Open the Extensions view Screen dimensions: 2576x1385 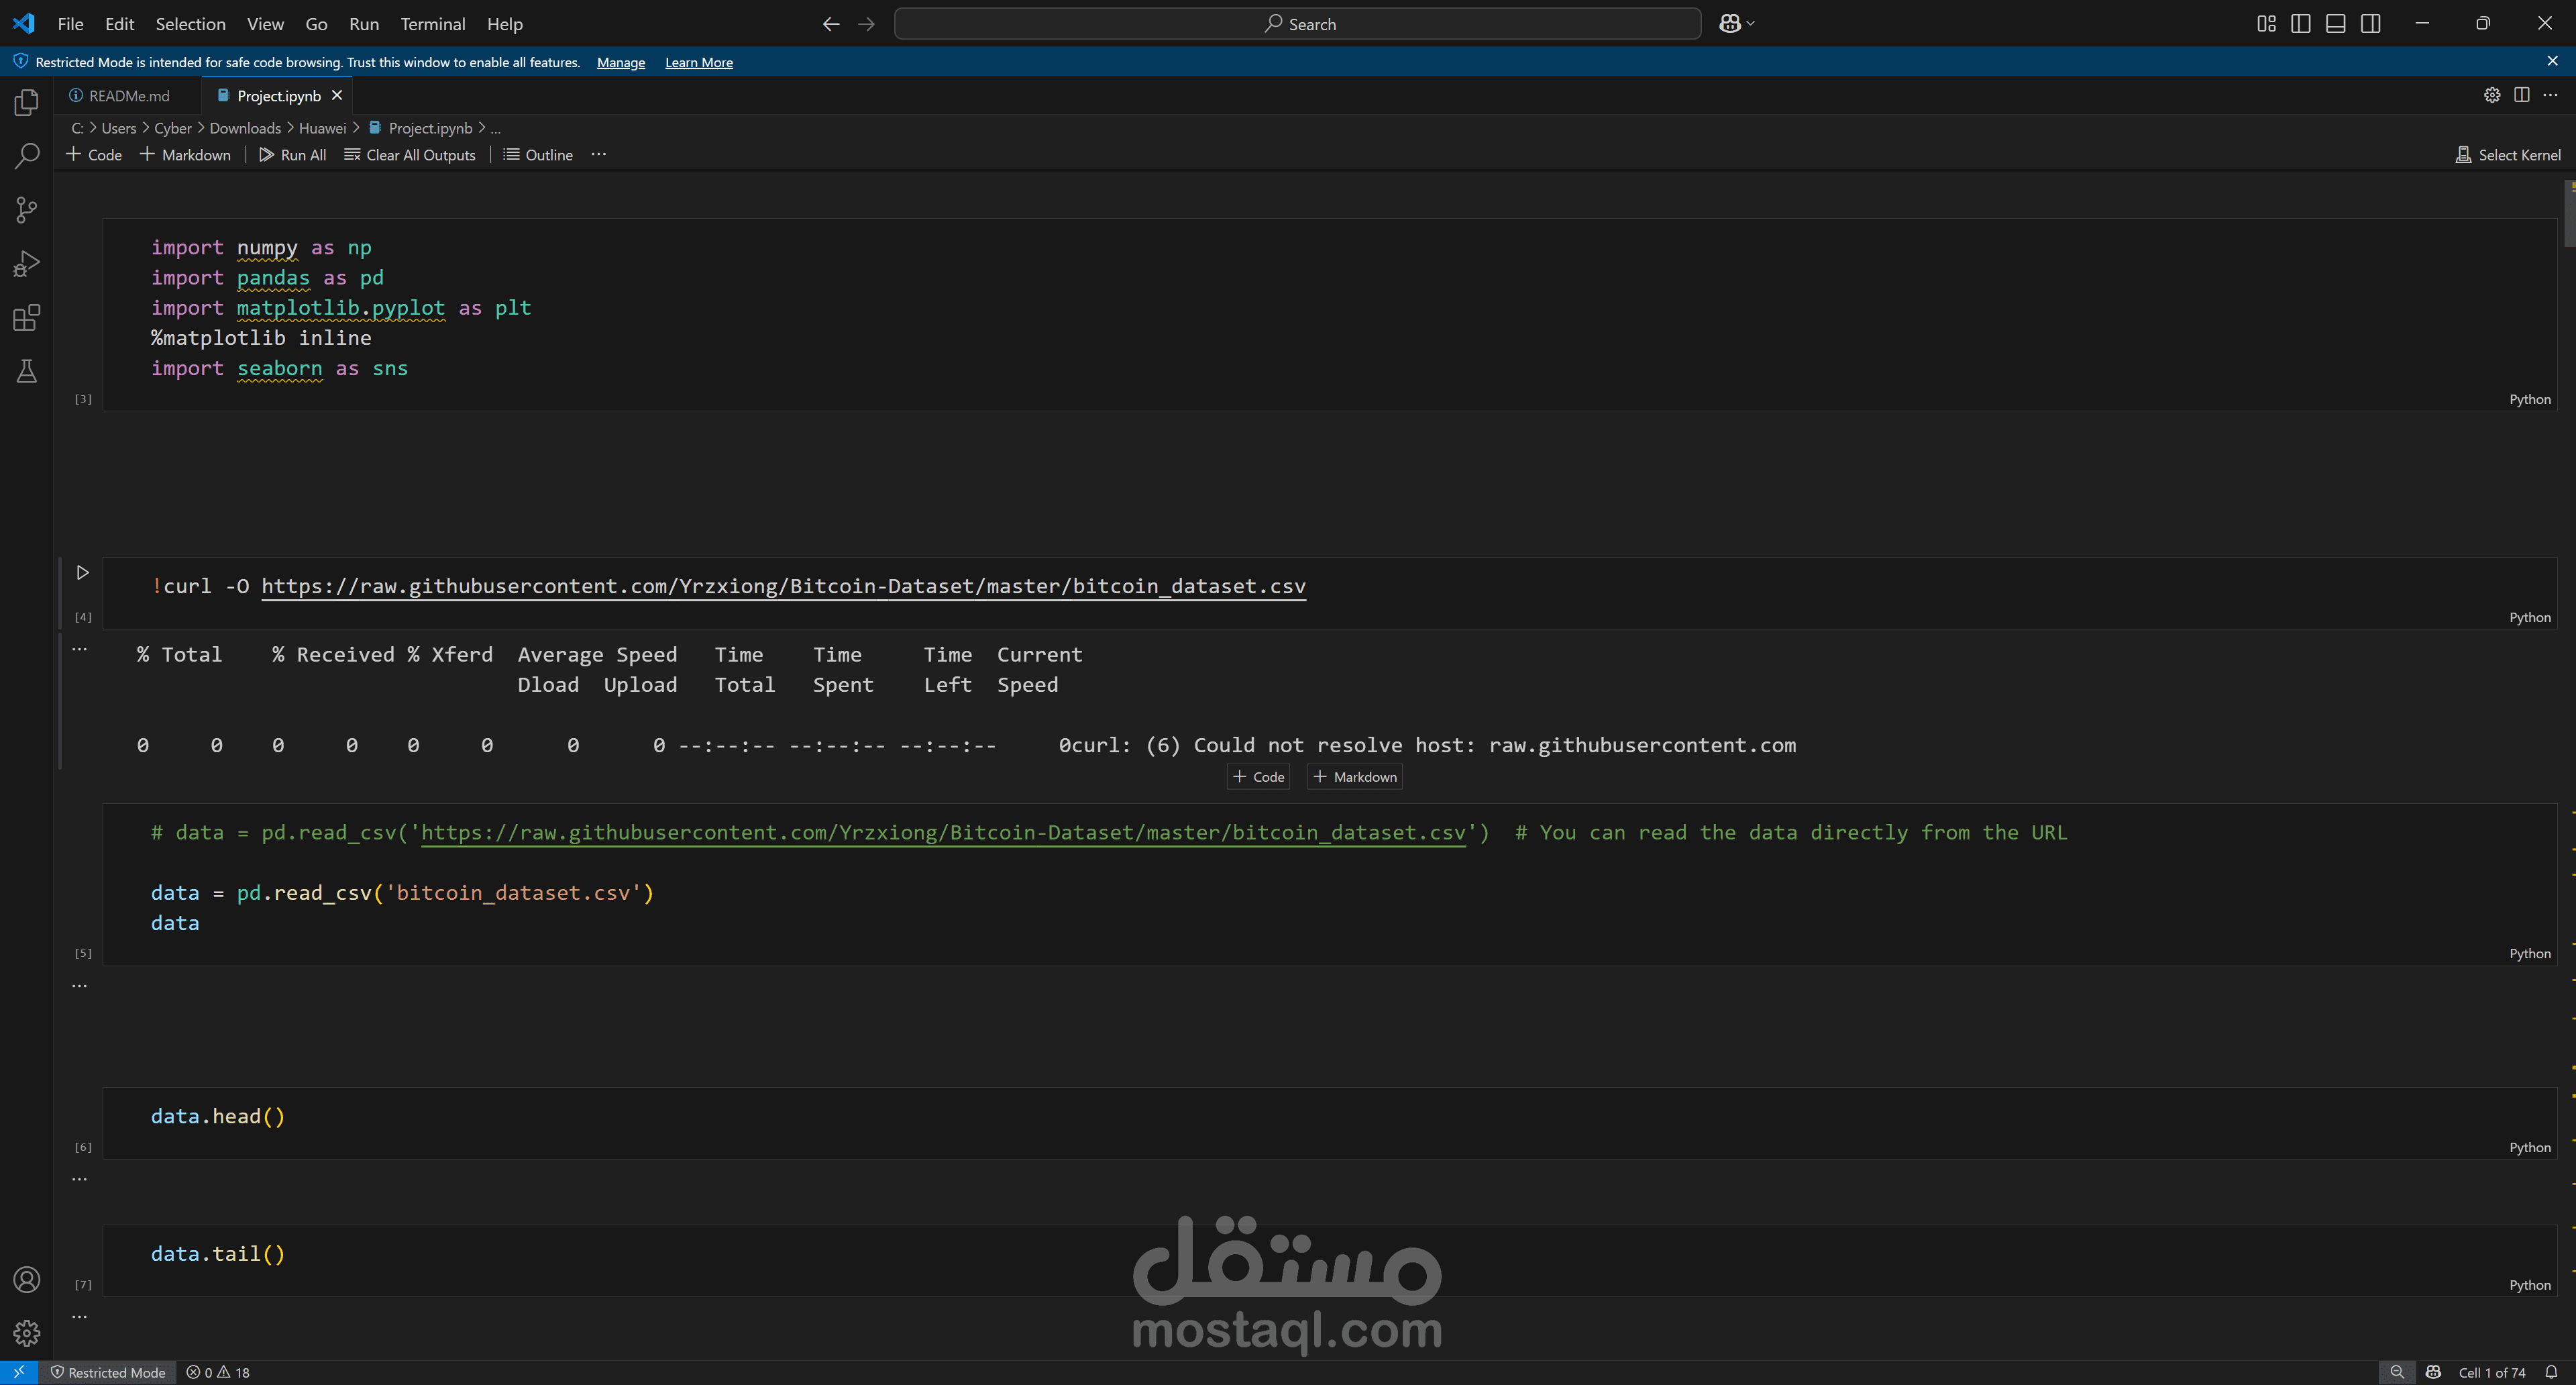pos(27,318)
